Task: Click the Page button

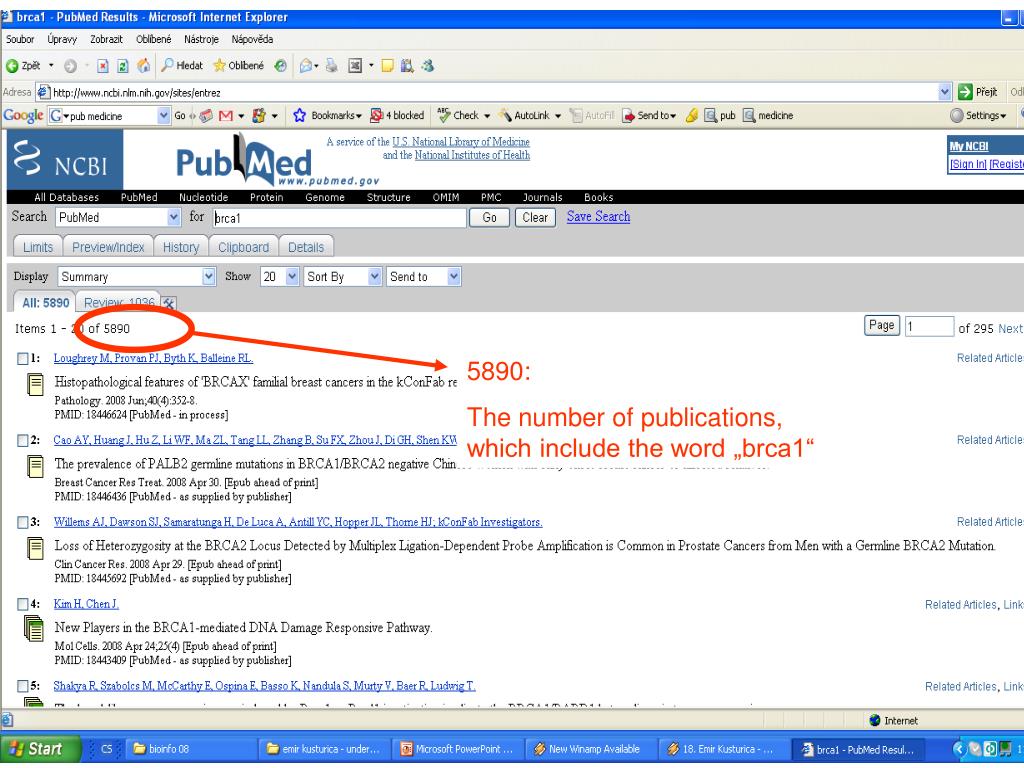Action: point(882,325)
